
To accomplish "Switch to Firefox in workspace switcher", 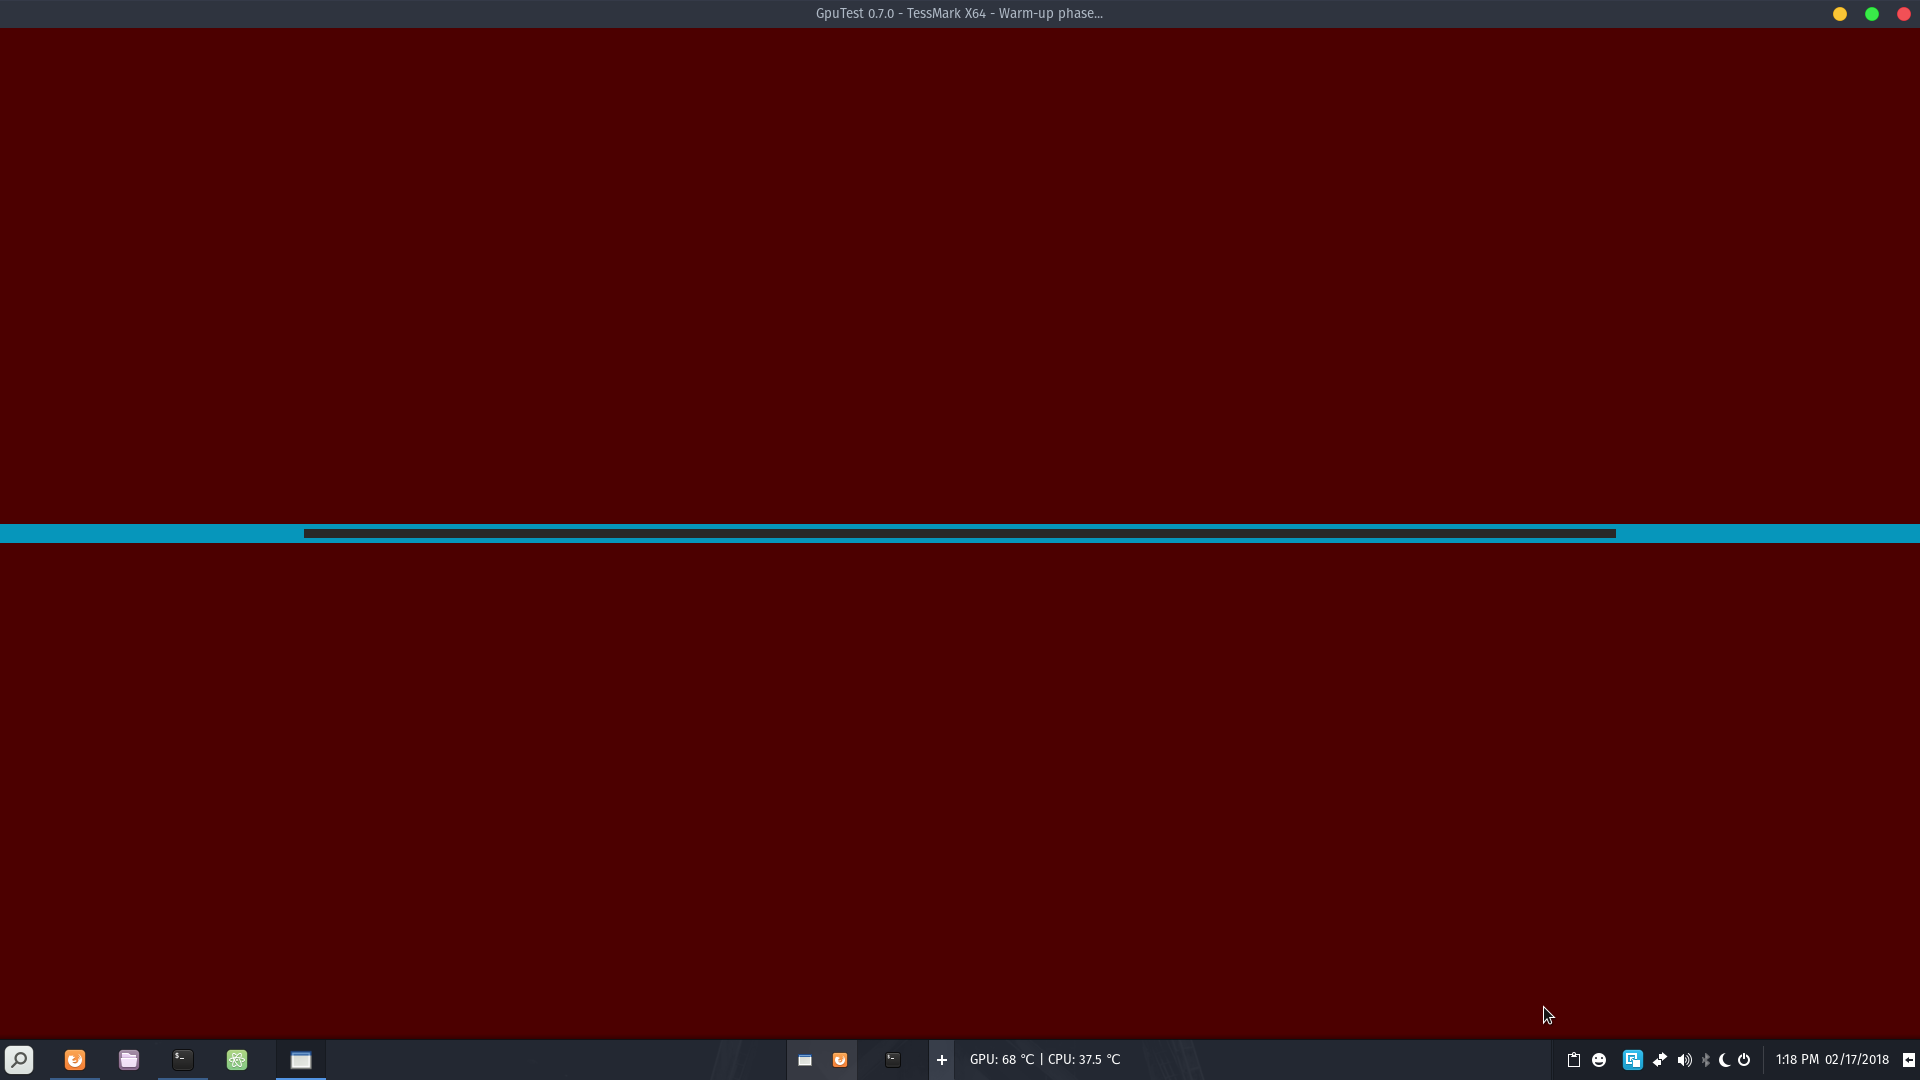I will tap(840, 1060).
